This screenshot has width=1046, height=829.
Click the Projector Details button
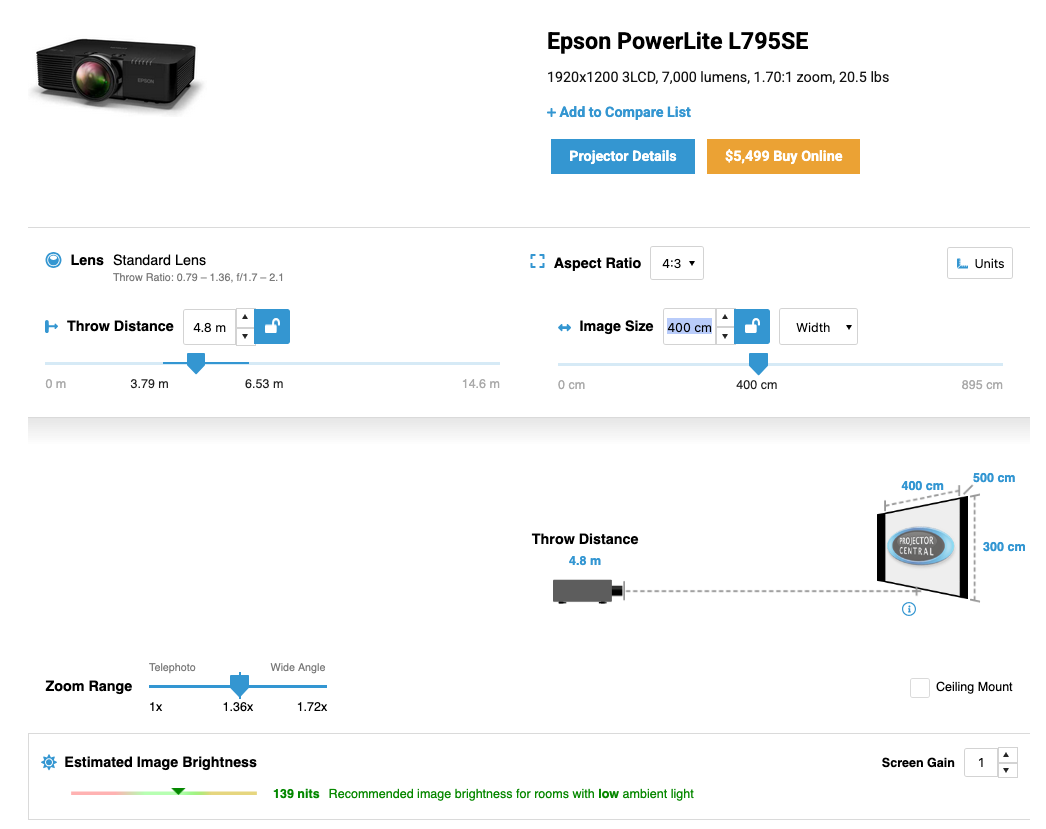click(622, 156)
